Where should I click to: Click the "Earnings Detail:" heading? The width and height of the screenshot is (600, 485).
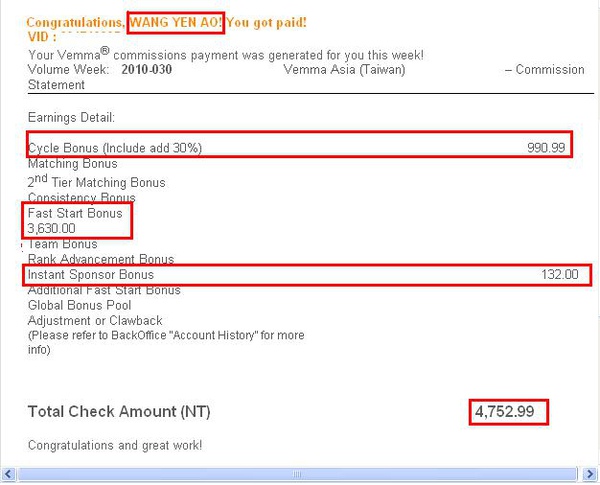coord(71,117)
